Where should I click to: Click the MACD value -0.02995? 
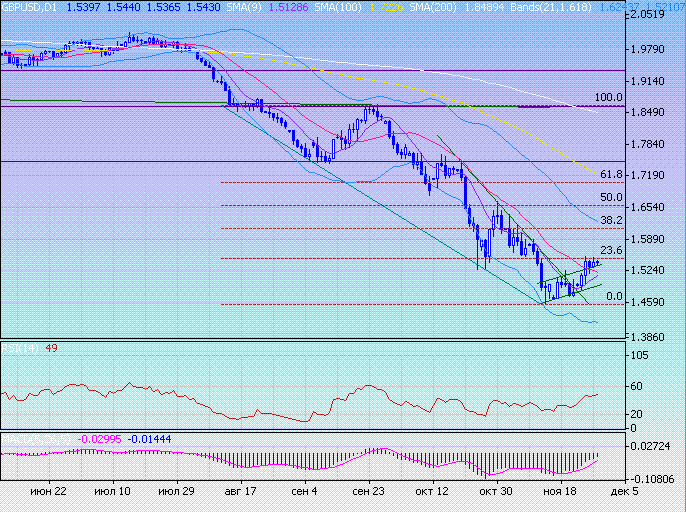tap(99, 438)
